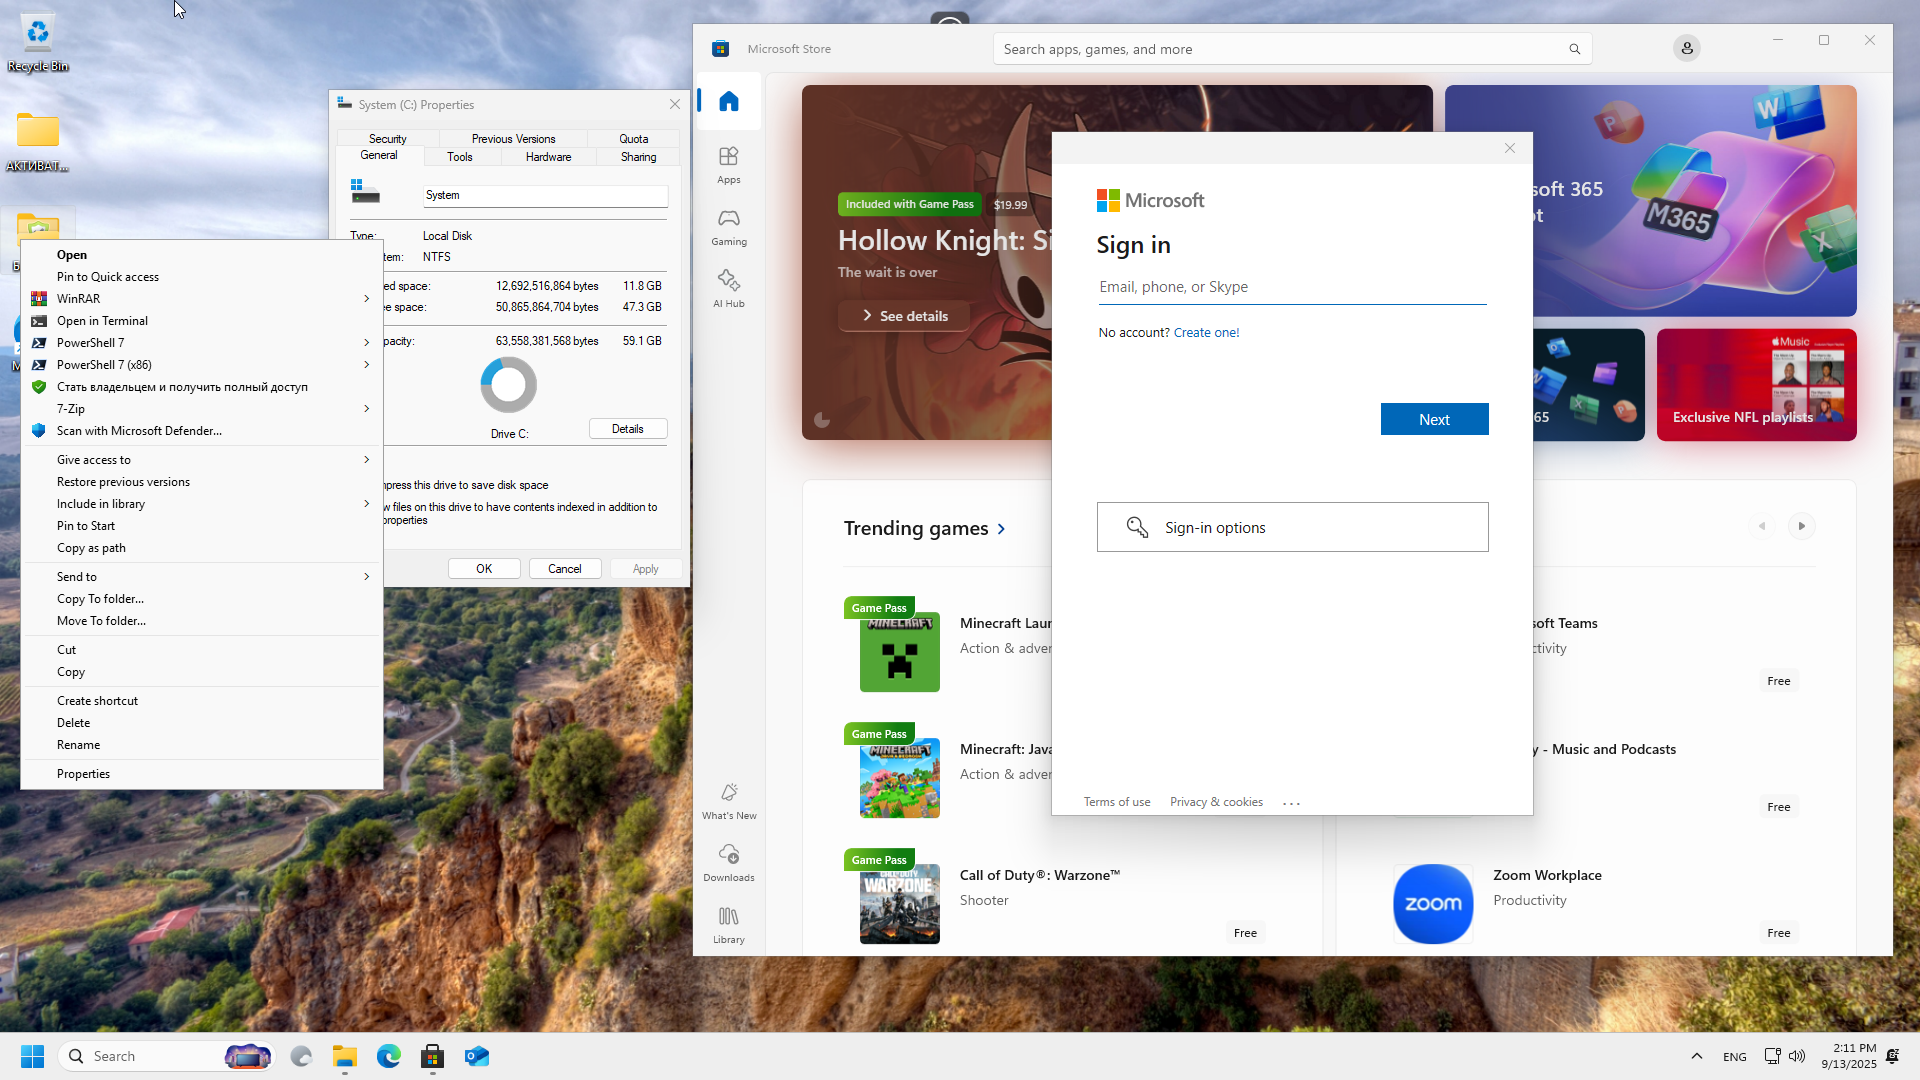Switch to the Hardware tab
Viewport: 1920px width, 1080px height.
[549, 157]
